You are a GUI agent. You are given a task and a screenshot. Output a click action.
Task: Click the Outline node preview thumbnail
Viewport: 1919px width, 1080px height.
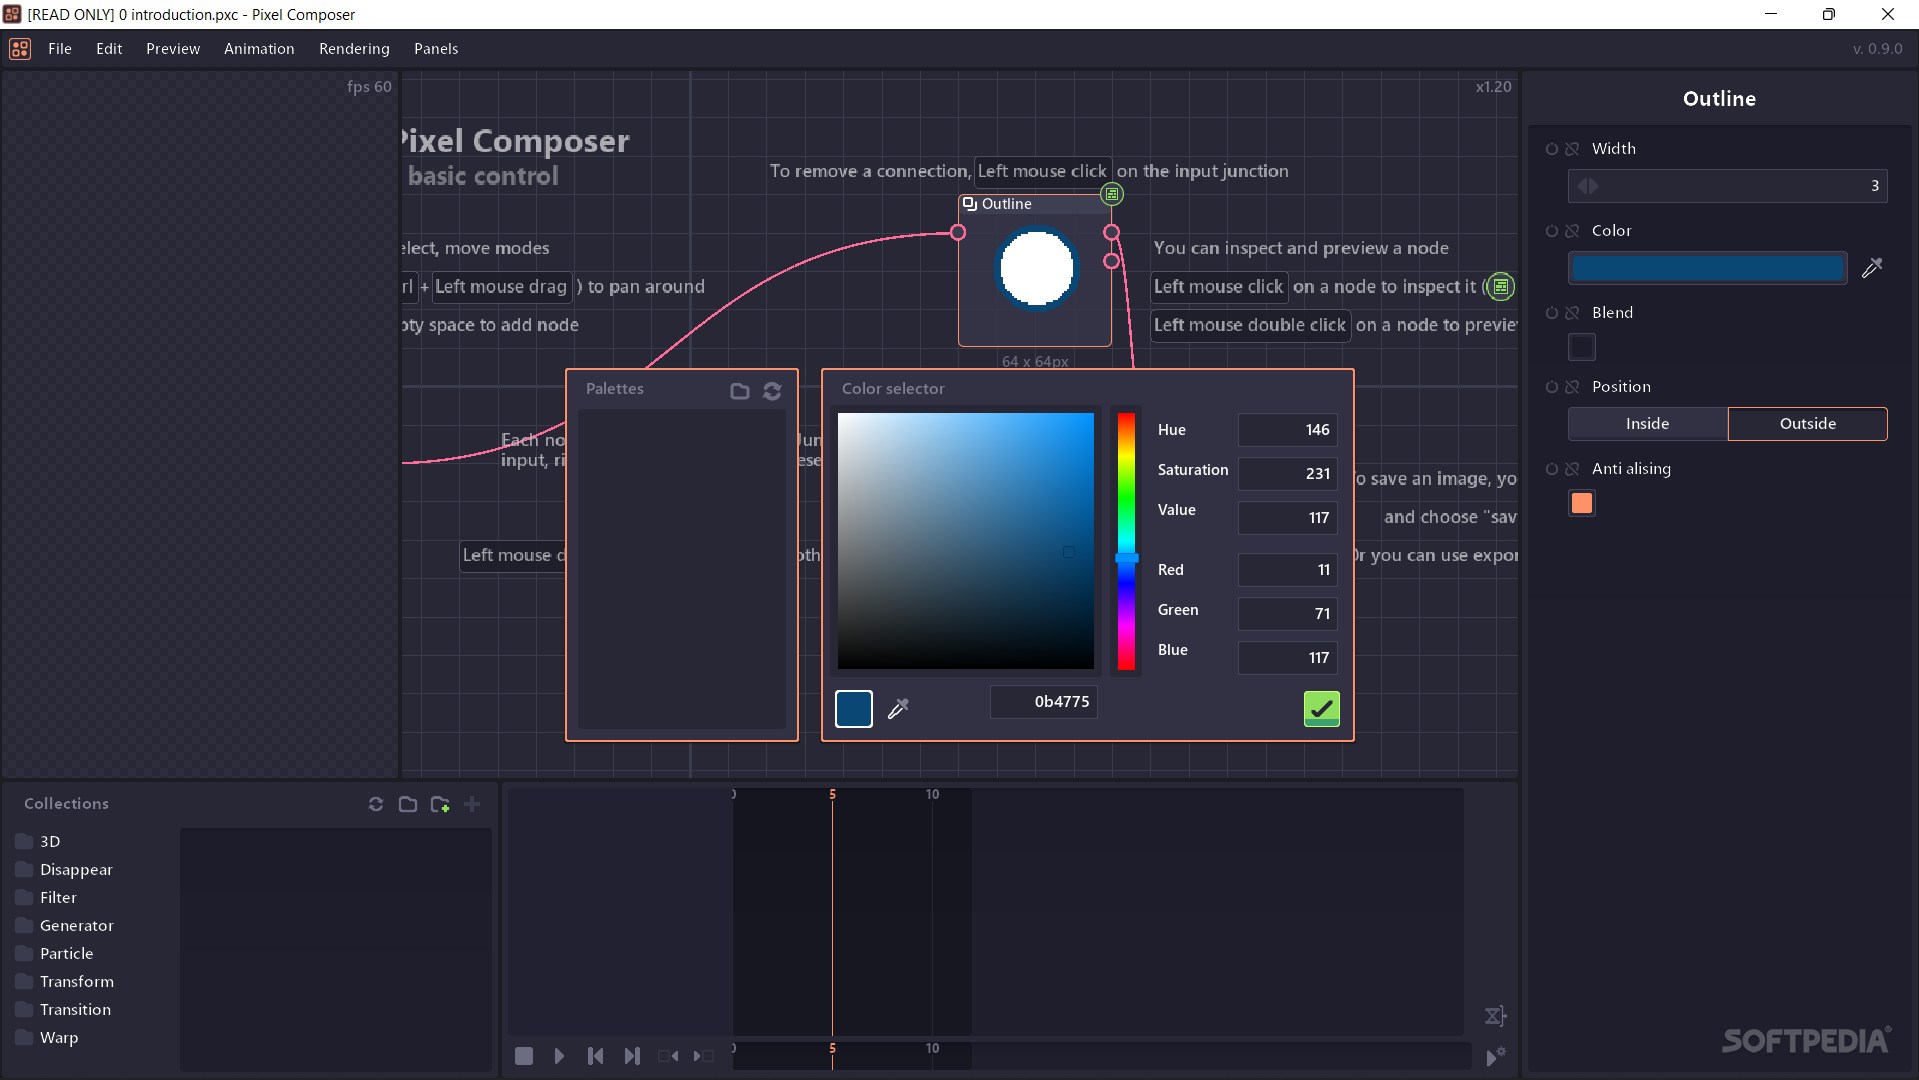tap(1037, 269)
